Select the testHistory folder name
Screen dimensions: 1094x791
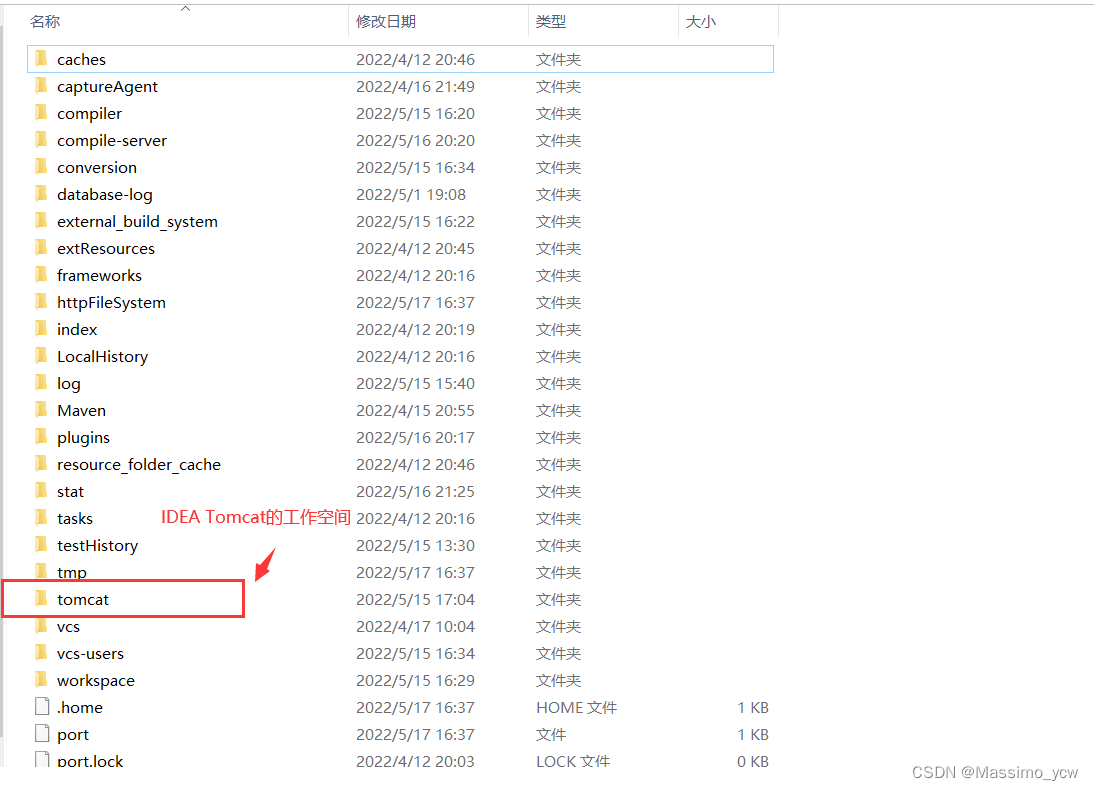(98, 545)
